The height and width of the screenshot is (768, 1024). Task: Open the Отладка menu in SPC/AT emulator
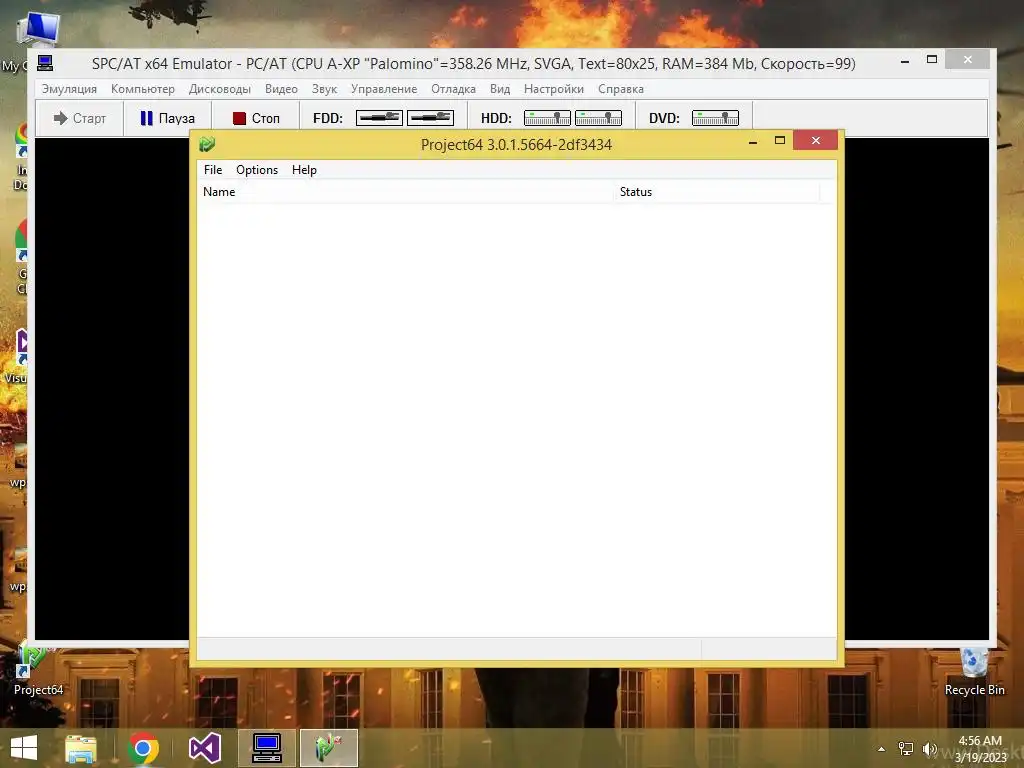tap(453, 89)
